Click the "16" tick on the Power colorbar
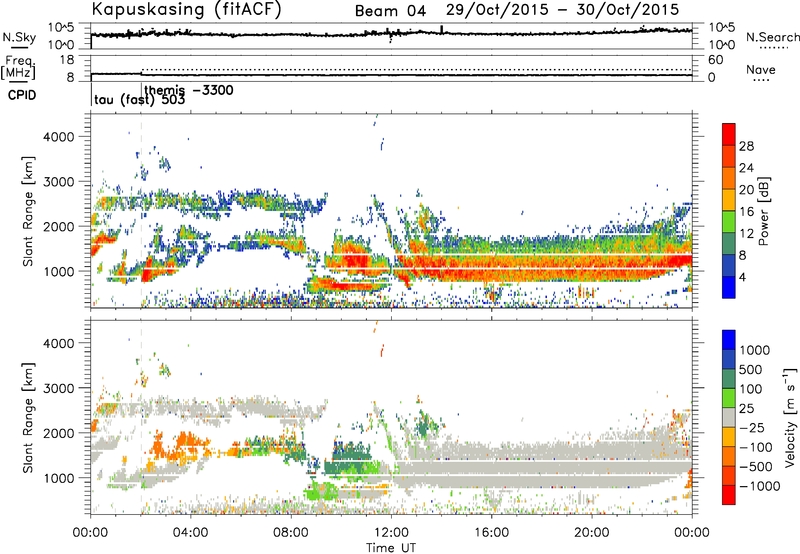 (746, 212)
